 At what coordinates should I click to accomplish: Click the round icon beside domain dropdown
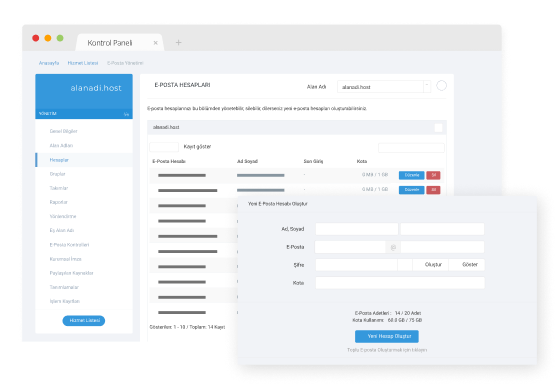pos(441,85)
